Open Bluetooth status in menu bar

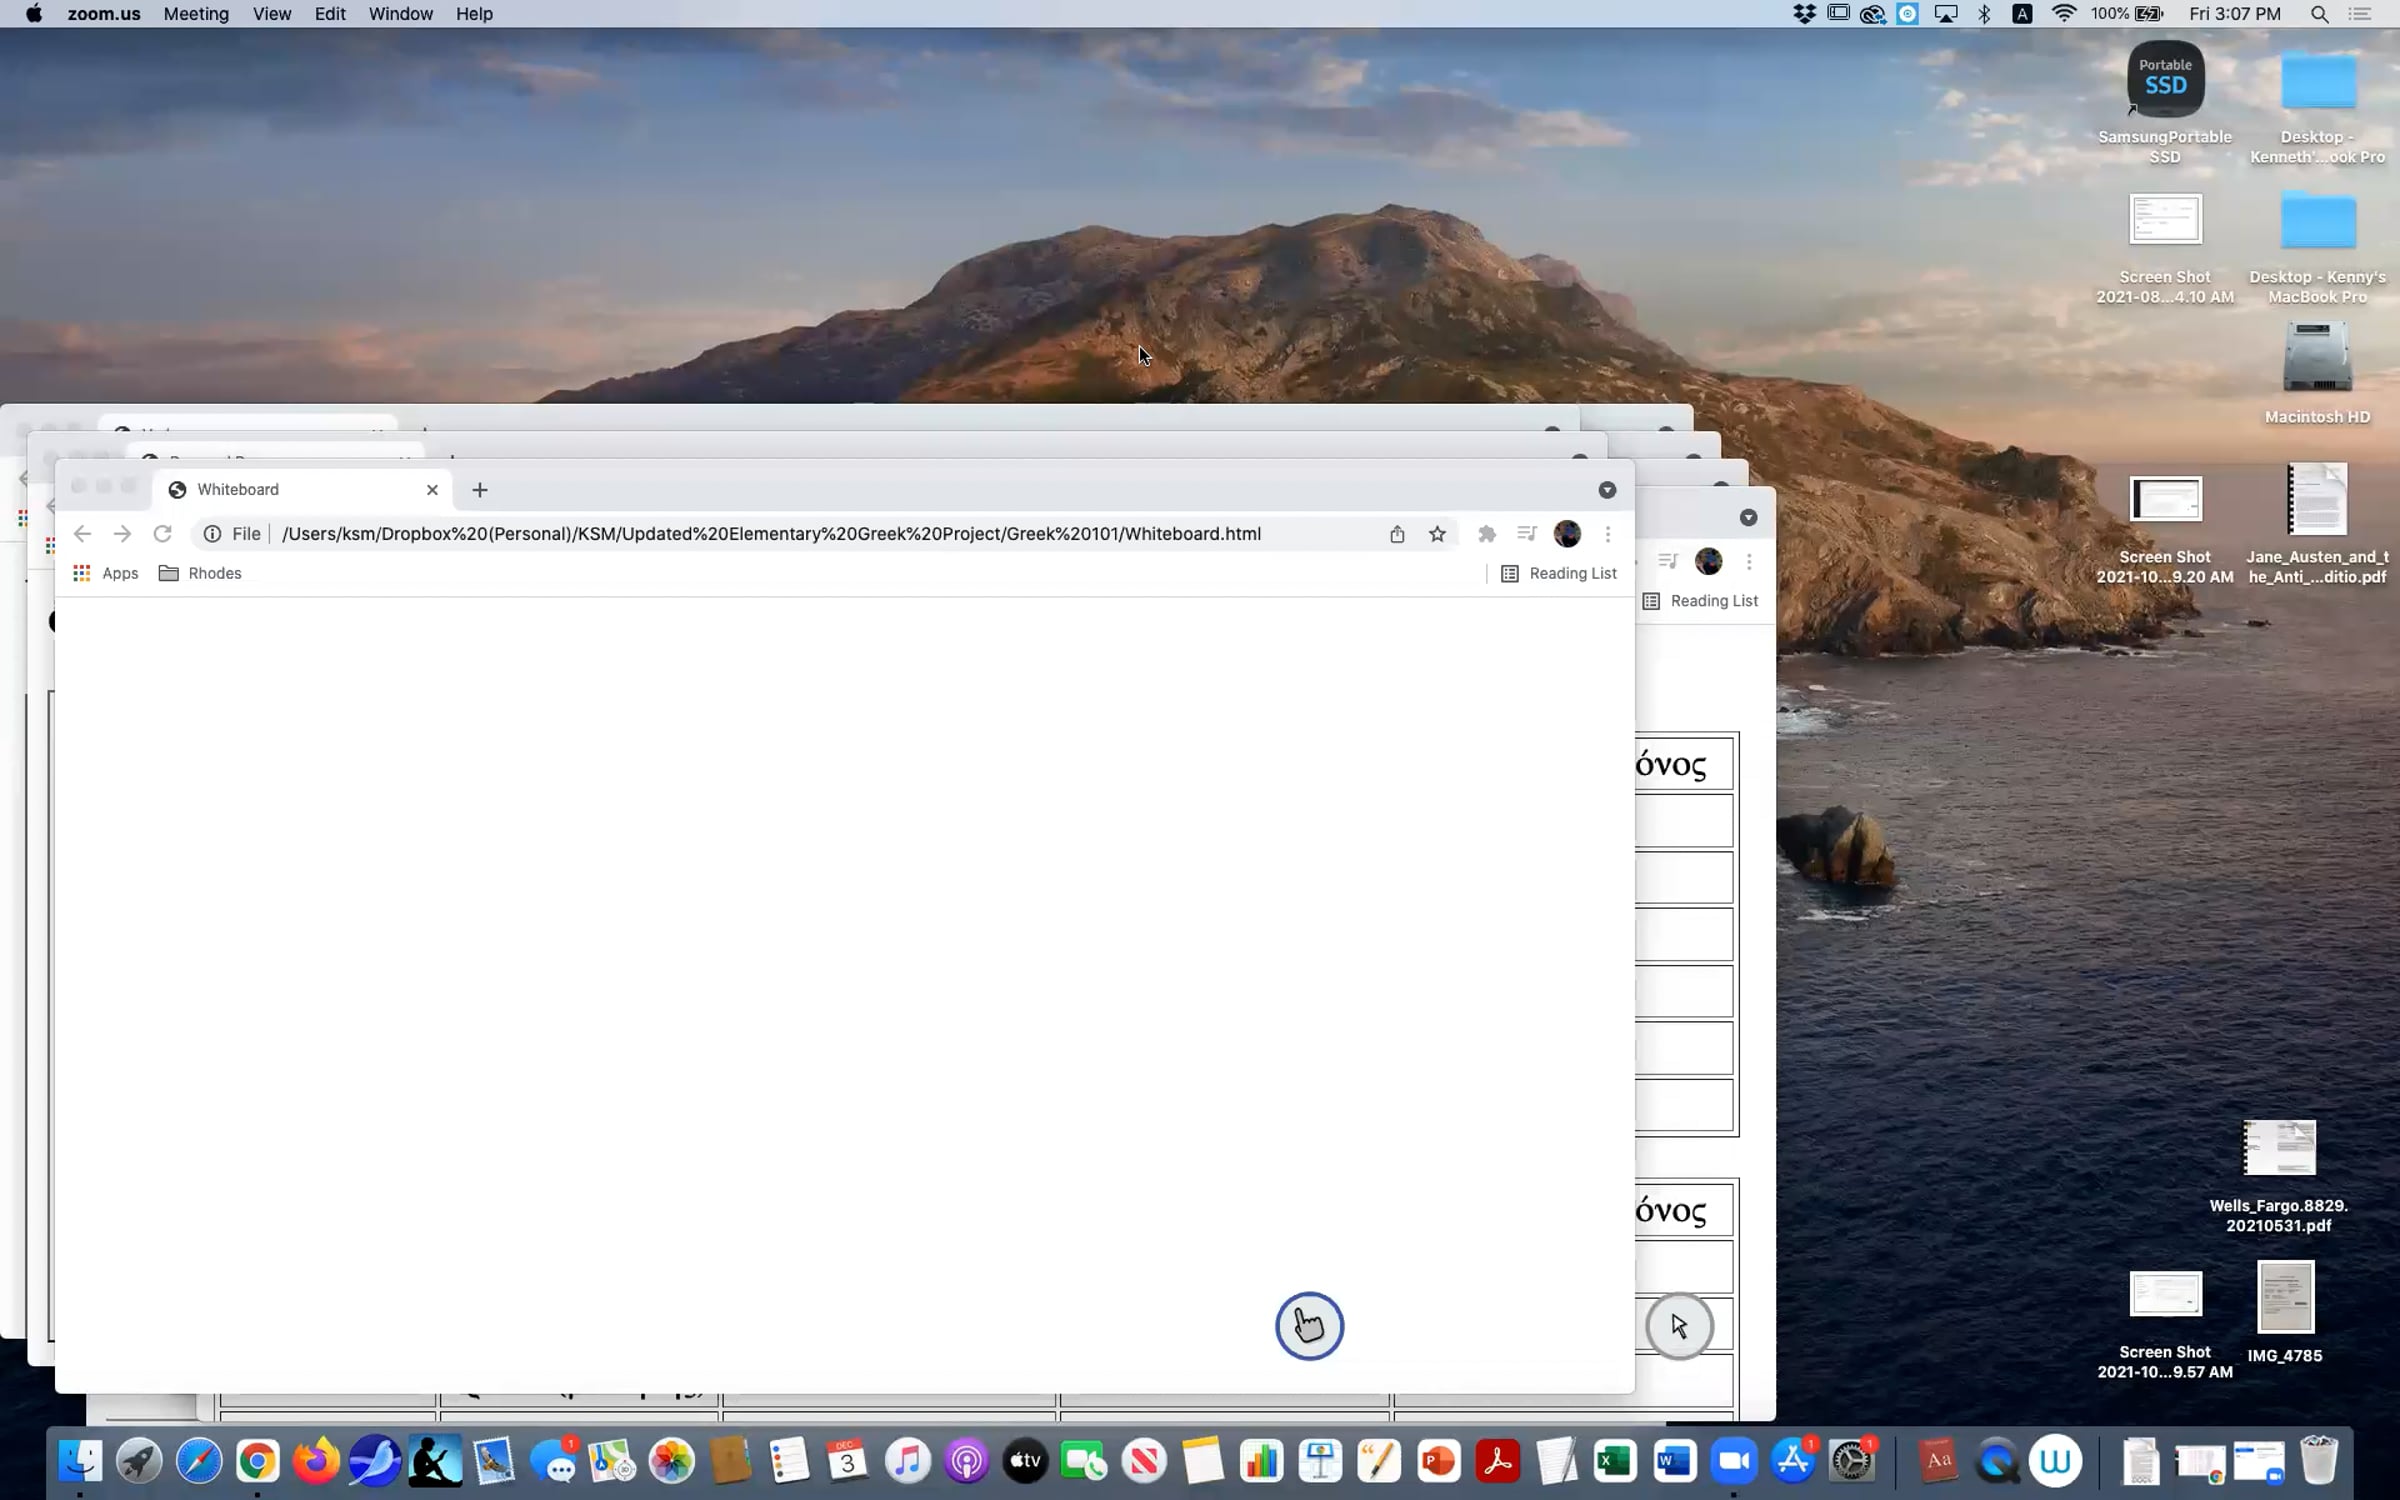[x=1984, y=14]
